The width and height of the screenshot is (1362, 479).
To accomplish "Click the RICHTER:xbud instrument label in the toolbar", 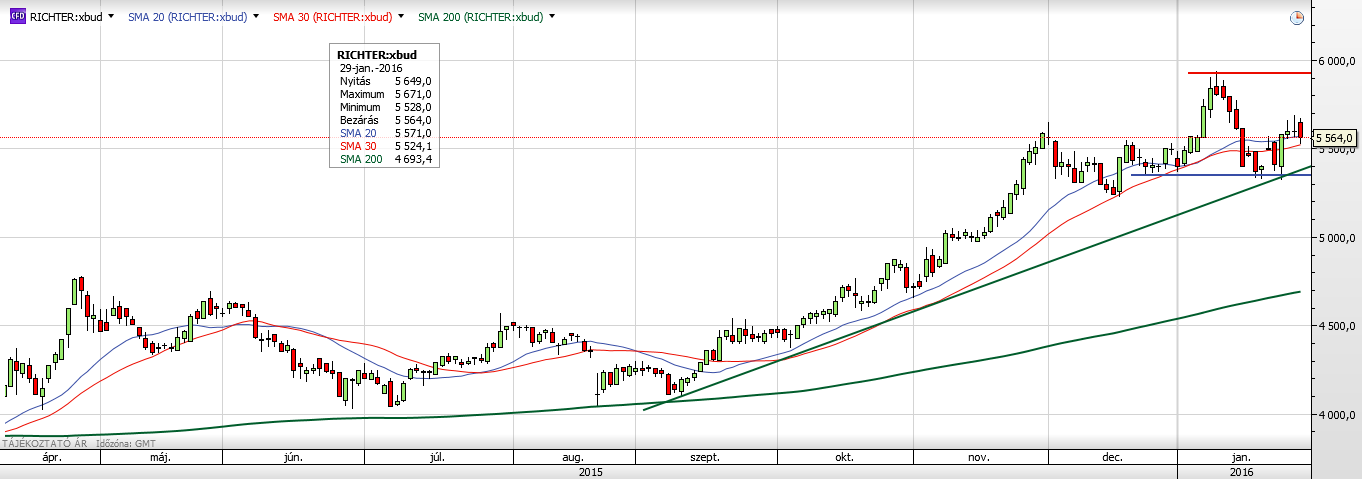I will (65, 17).
